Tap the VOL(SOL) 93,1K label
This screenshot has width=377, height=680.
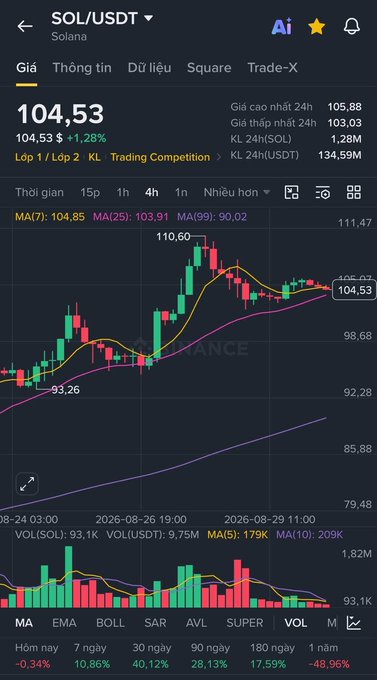57,535
